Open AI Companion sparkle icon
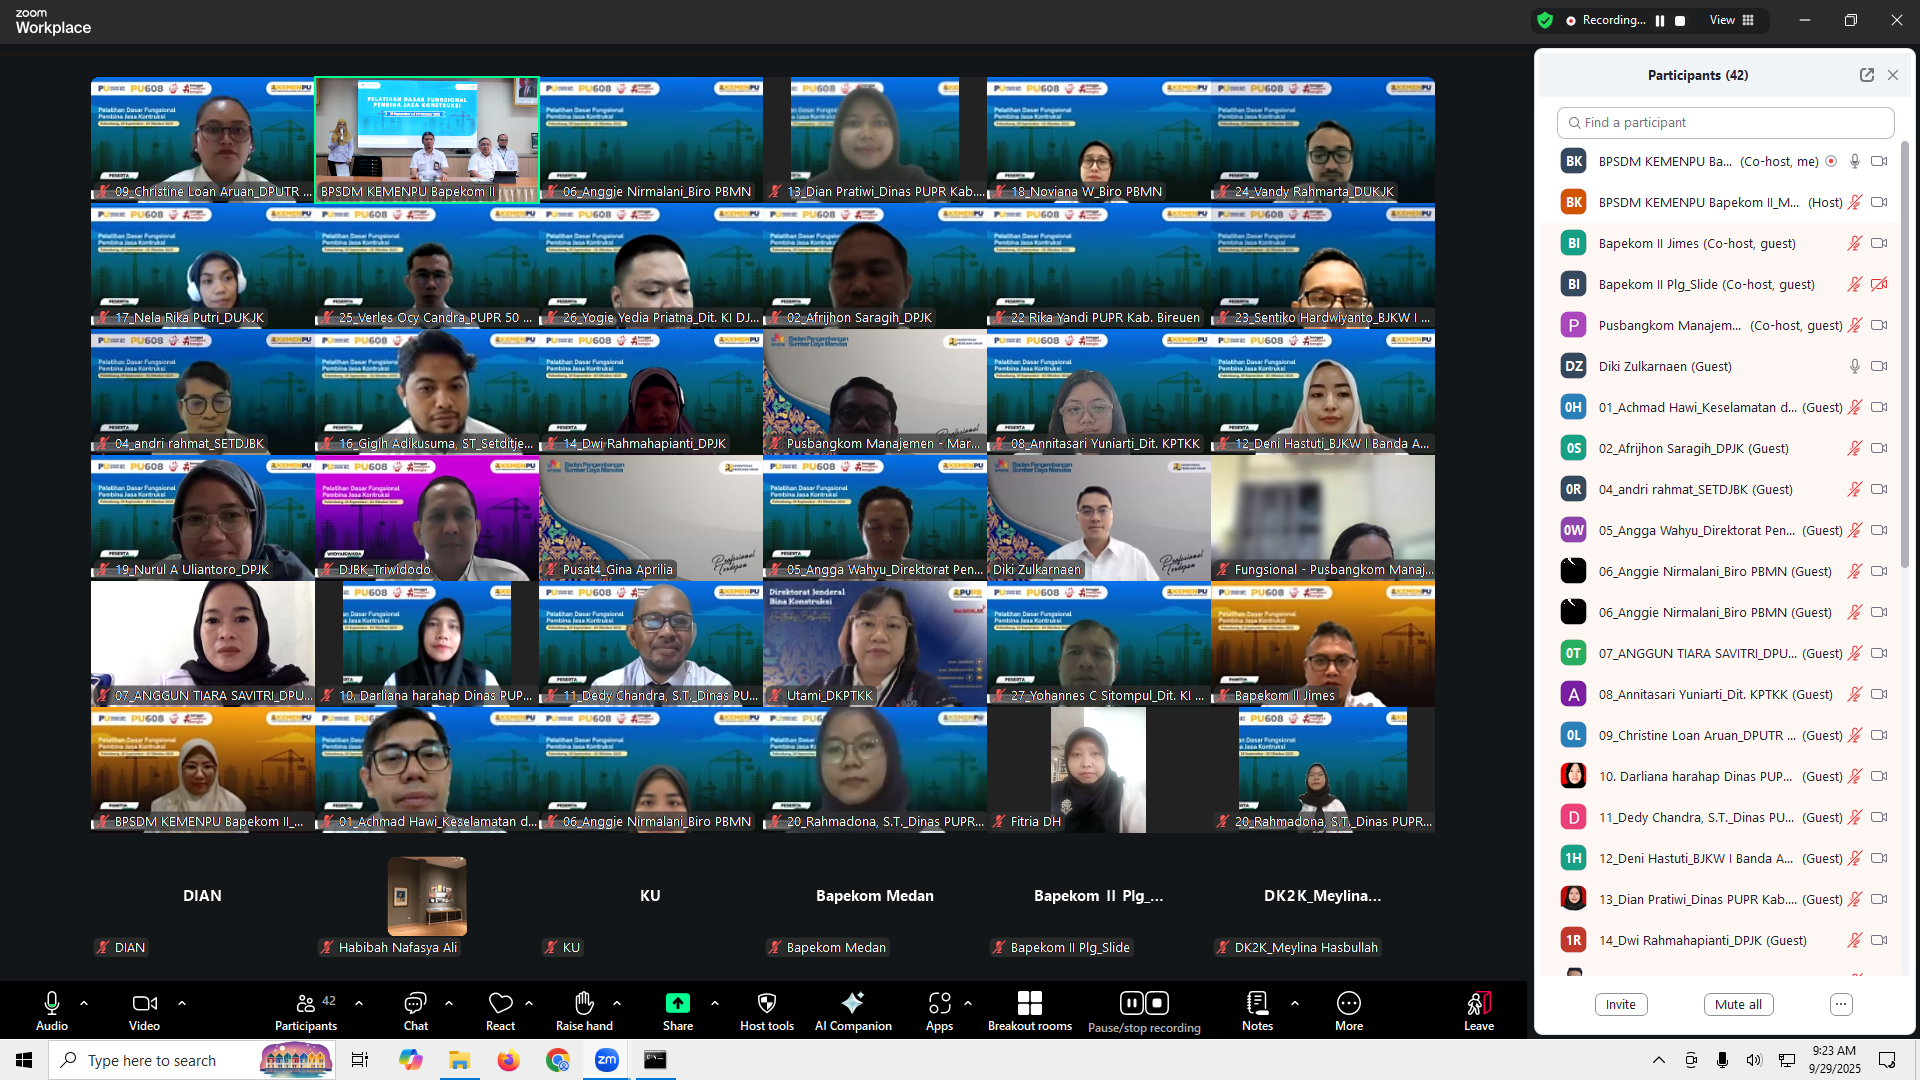This screenshot has height=1080, width=1920. pyautogui.click(x=853, y=1003)
